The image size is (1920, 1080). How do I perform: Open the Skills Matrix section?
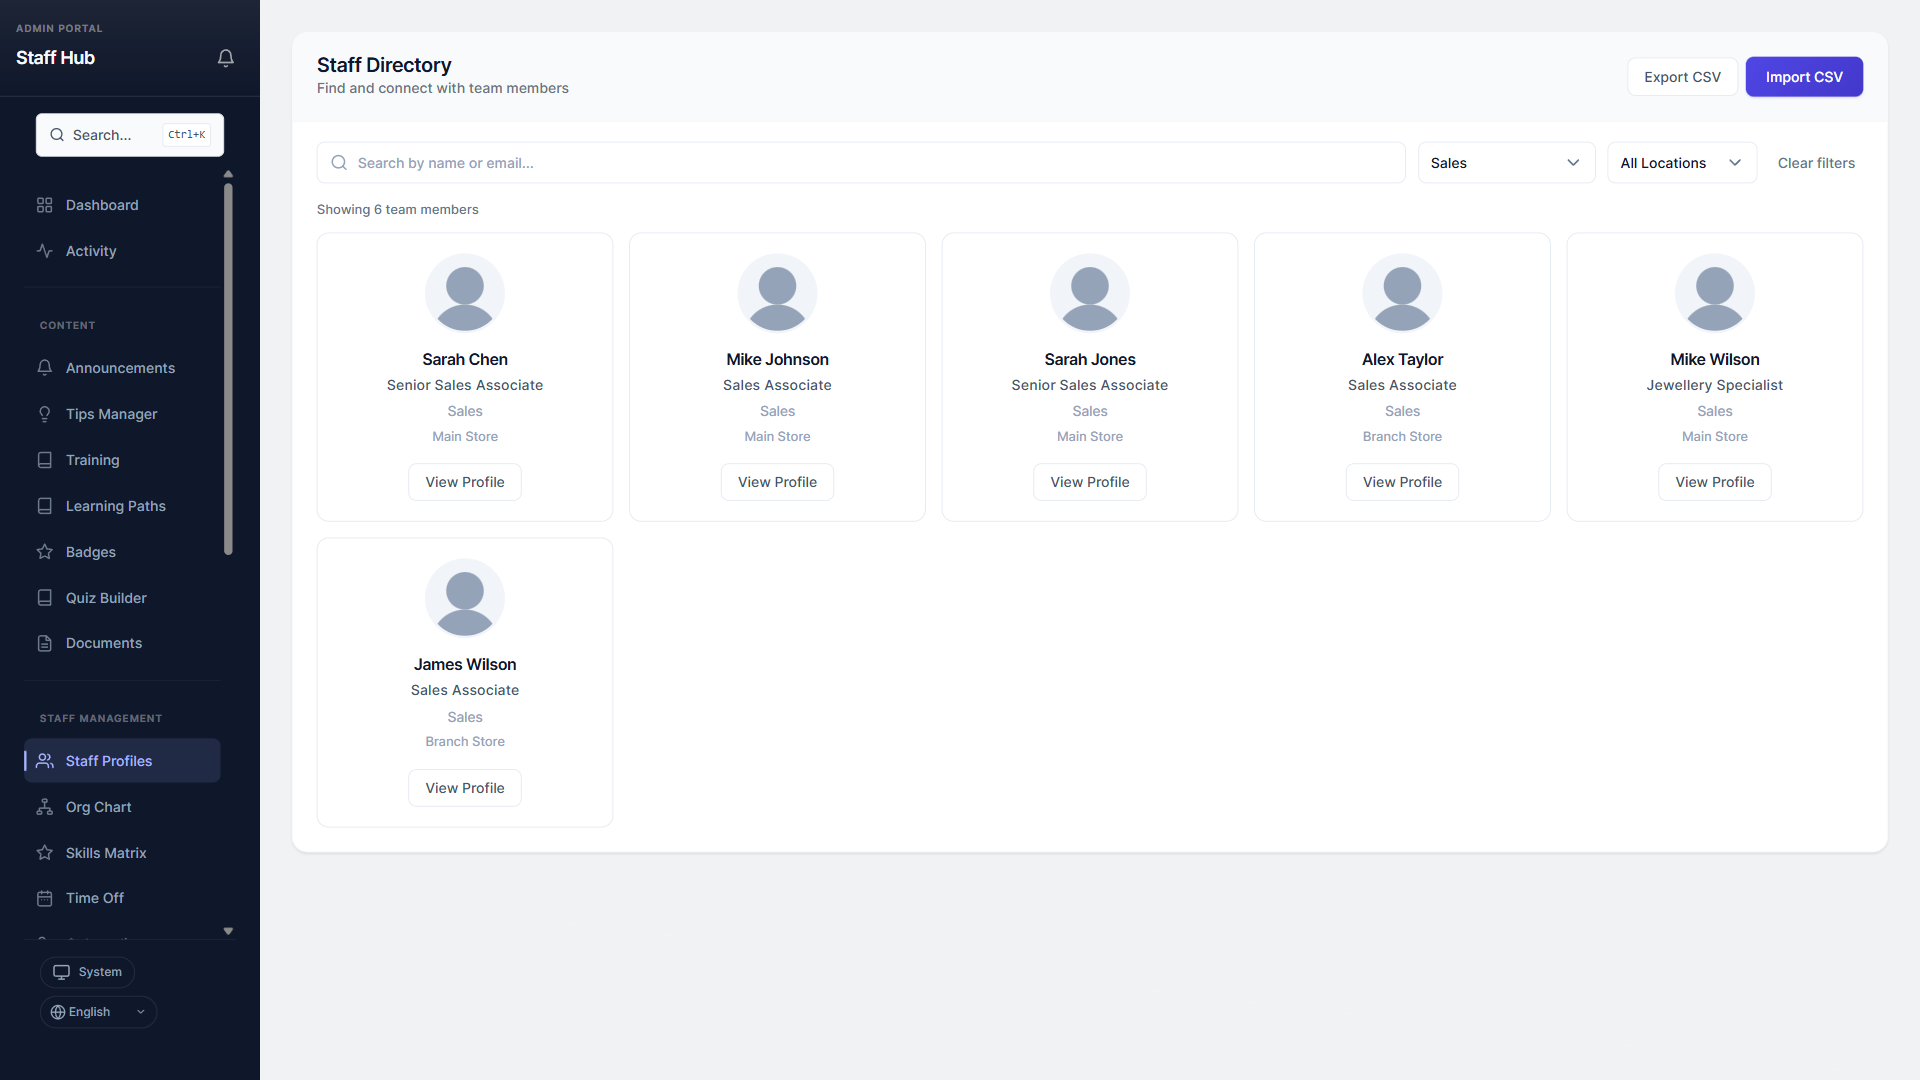pyautogui.click(x=104, y=852)
